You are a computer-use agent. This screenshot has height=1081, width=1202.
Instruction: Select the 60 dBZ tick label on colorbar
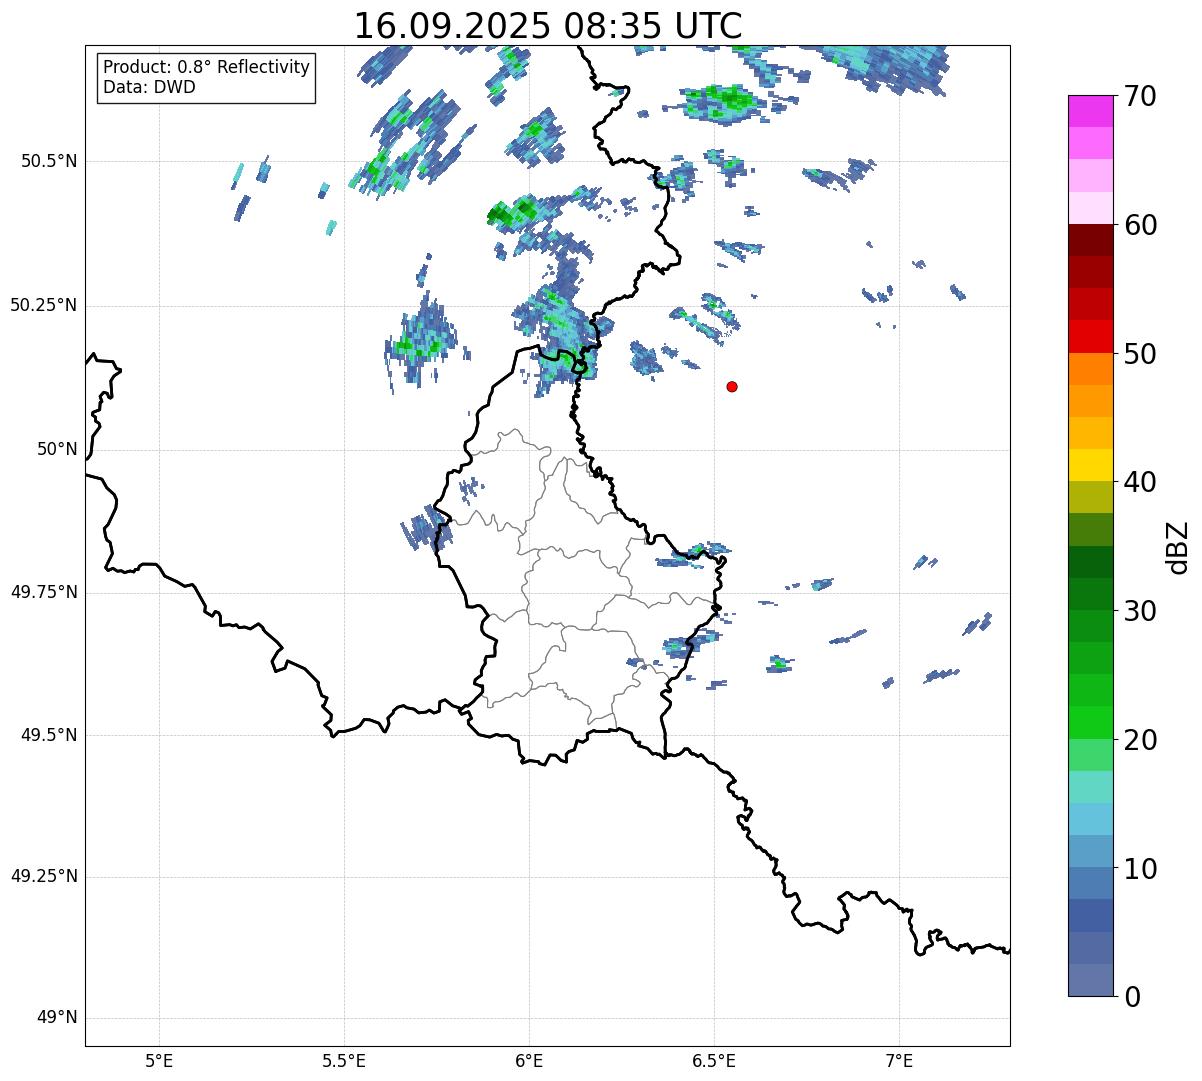(x=1140, y=225)
